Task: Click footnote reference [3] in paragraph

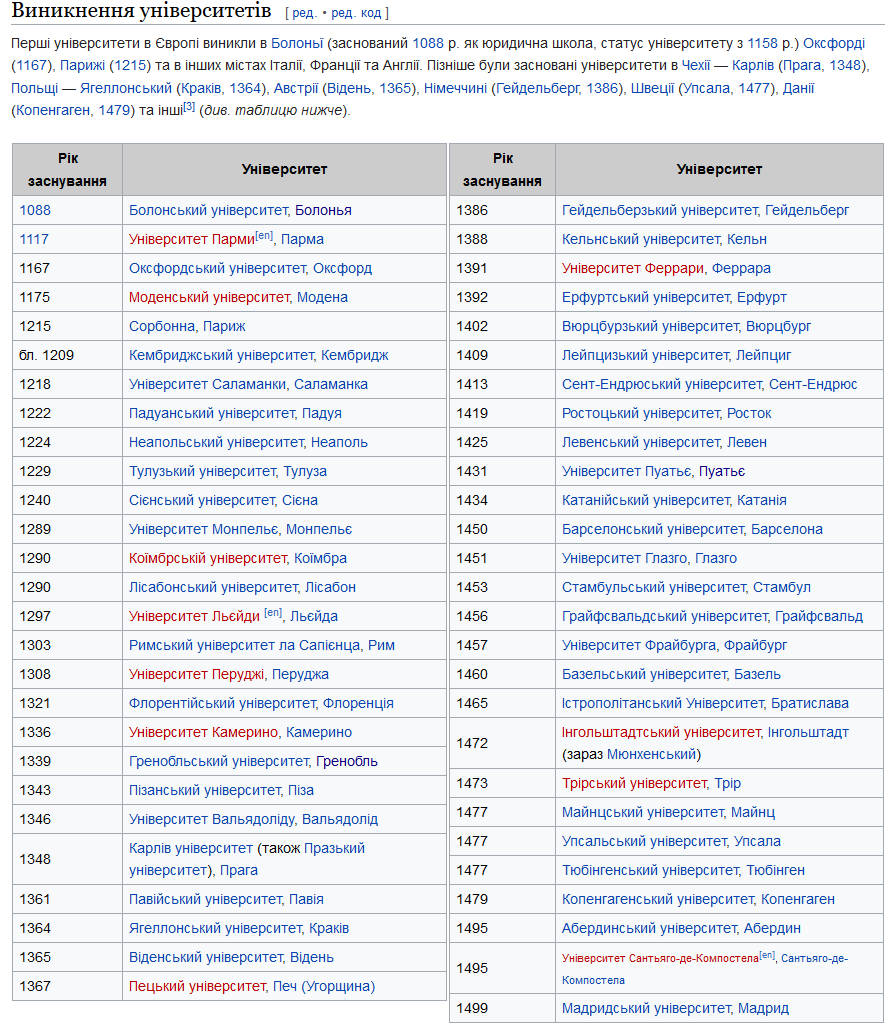Action: pos(189,107)
